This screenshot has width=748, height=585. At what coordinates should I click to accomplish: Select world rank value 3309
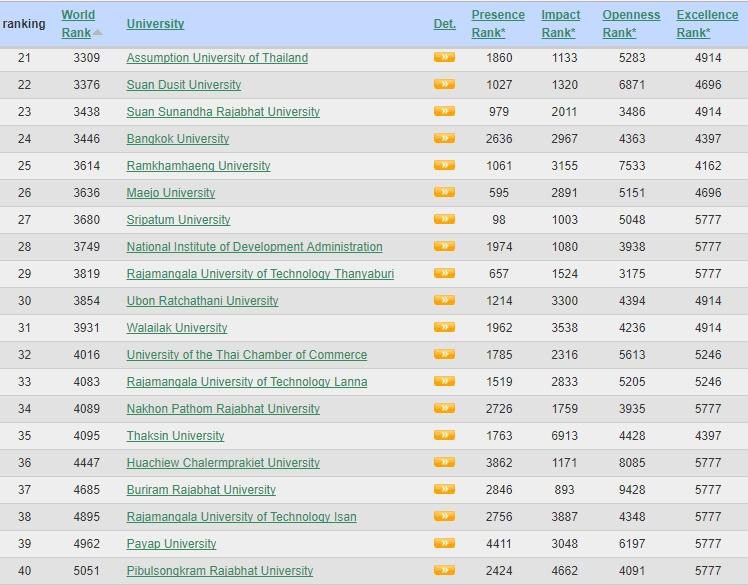[86, 58]
